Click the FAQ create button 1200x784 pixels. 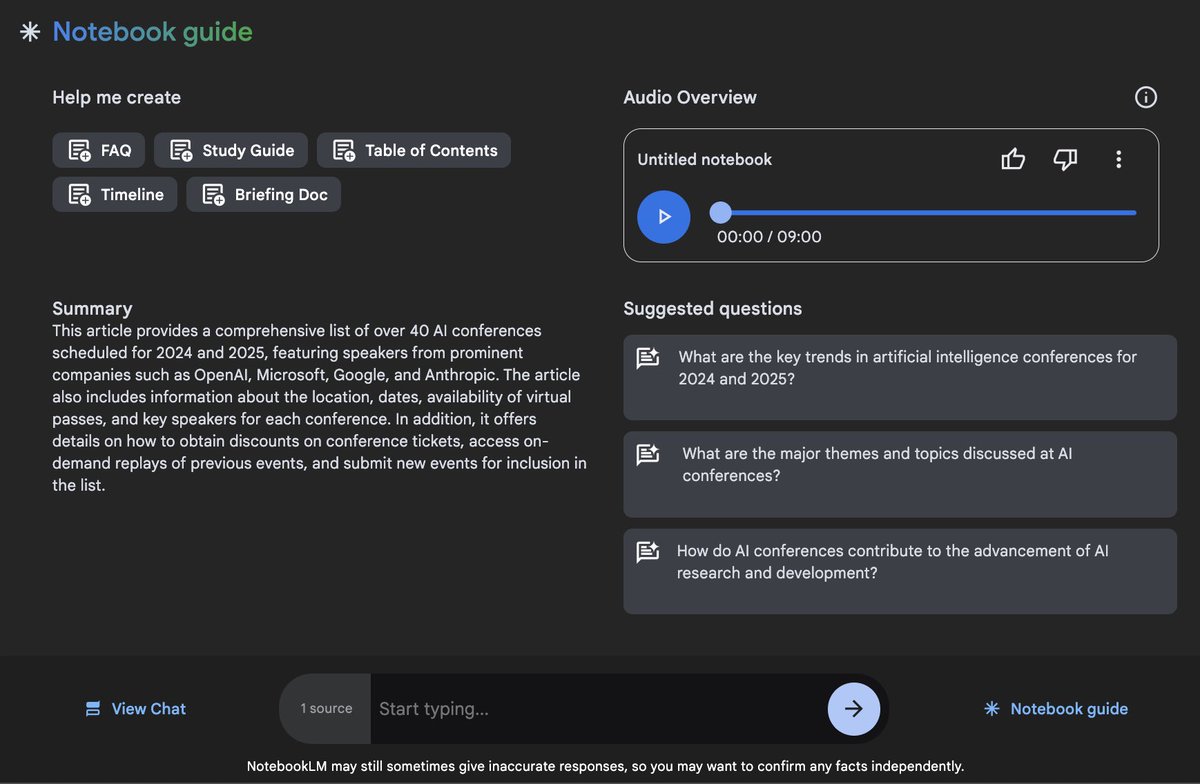(x=99, y=150)
